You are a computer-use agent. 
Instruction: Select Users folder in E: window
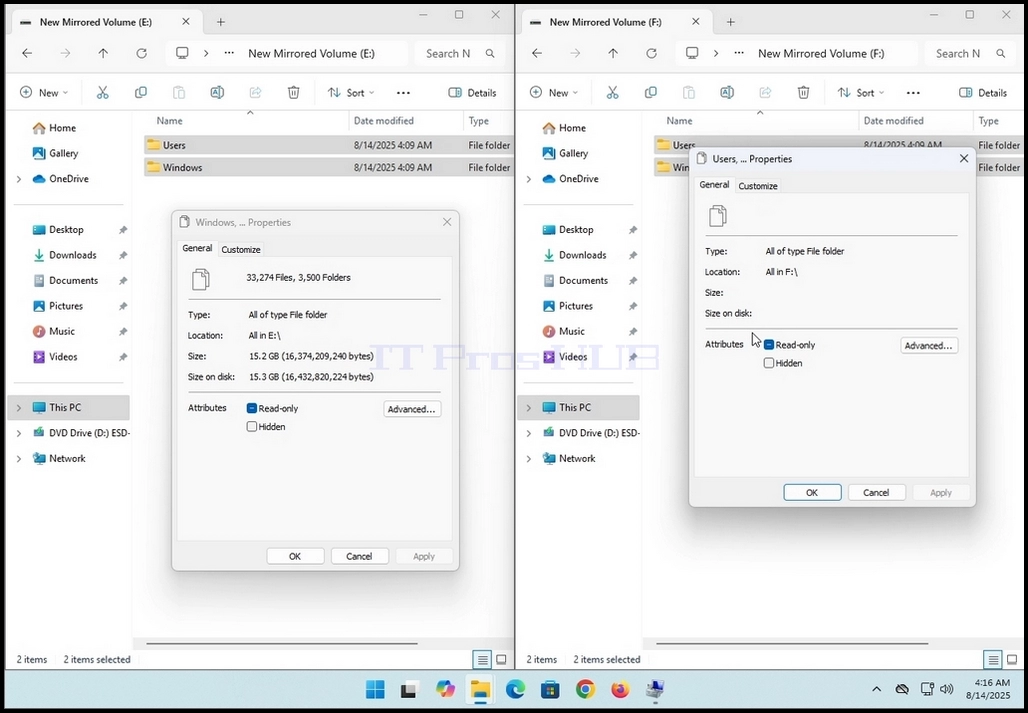[328, 145]
